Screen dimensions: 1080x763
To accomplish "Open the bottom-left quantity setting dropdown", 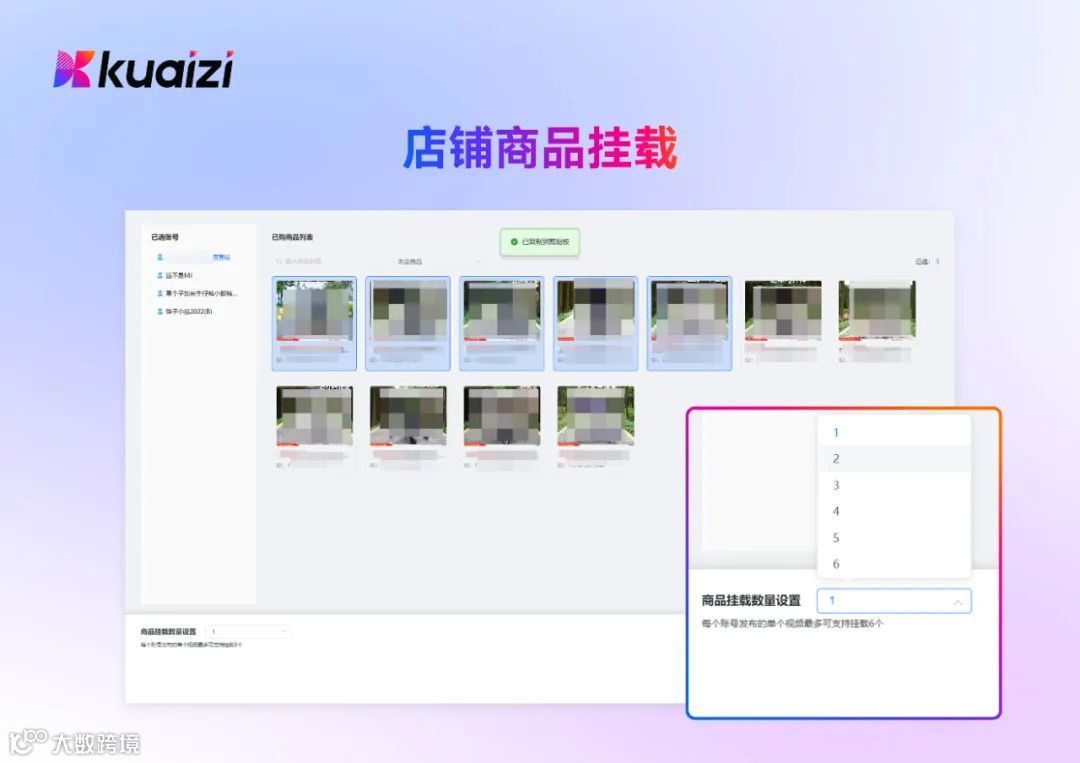I will (247, 630).
